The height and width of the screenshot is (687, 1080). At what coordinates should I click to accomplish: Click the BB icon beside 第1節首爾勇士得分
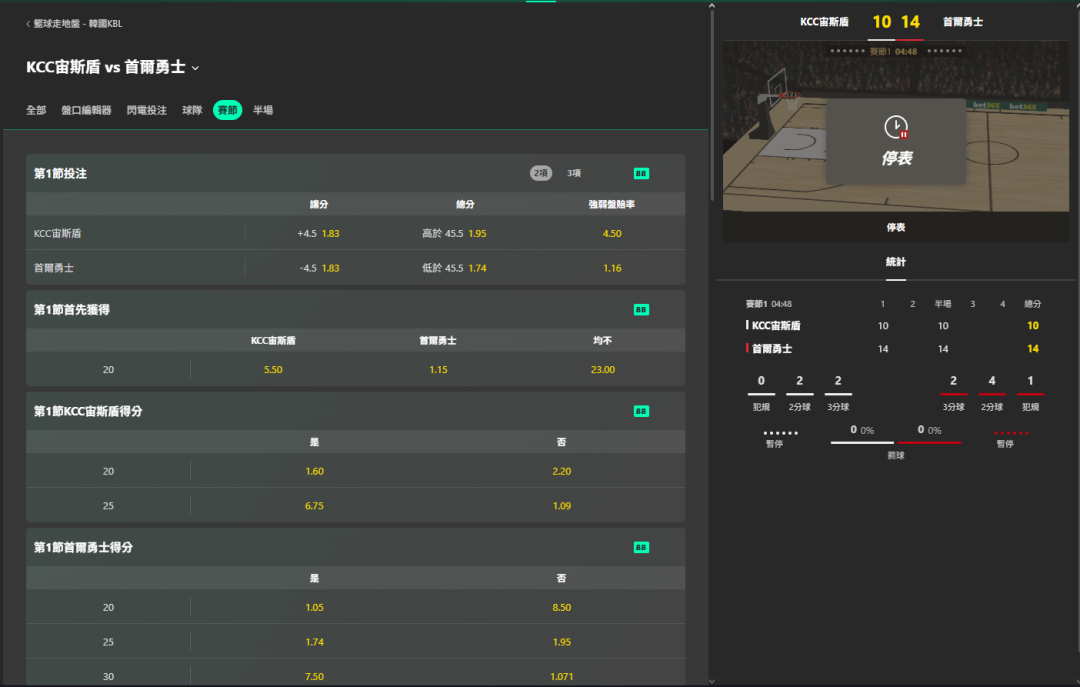[x=641, y=548]
